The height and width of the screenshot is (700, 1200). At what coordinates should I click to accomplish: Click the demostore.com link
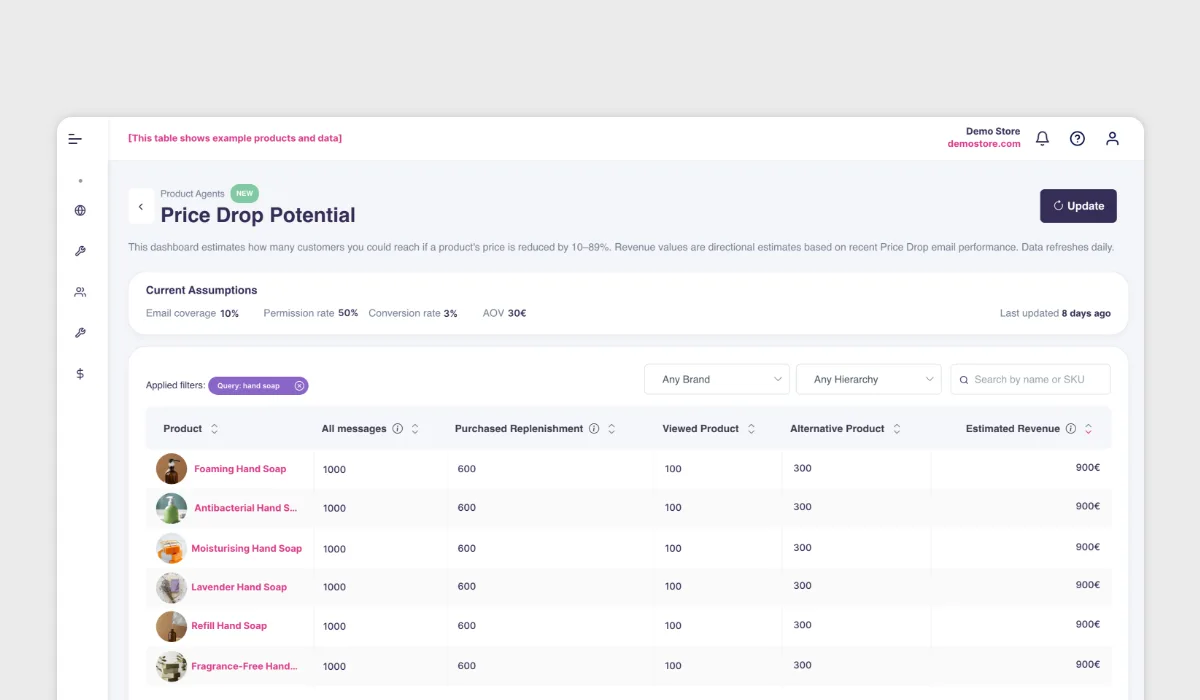pyautogui.click(x=984, y=144)
